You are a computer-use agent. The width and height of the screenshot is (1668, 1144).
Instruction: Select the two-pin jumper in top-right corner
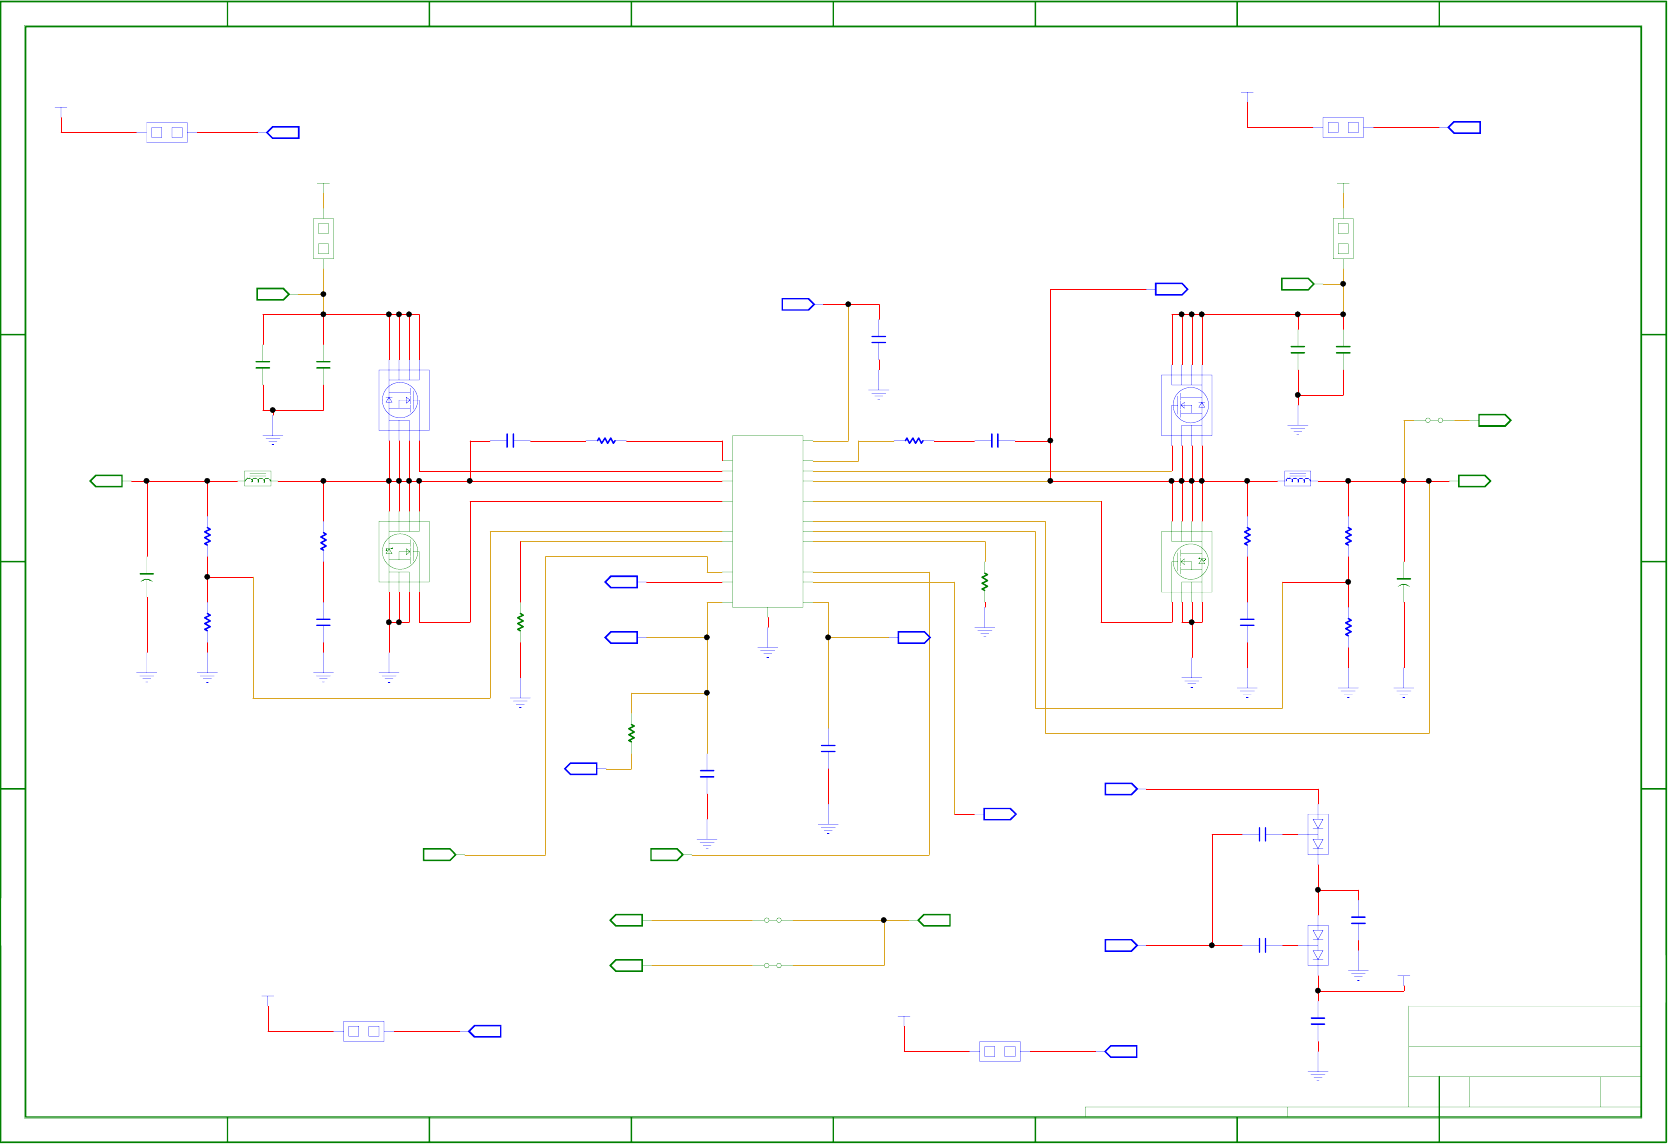[x=1343, y=127]
